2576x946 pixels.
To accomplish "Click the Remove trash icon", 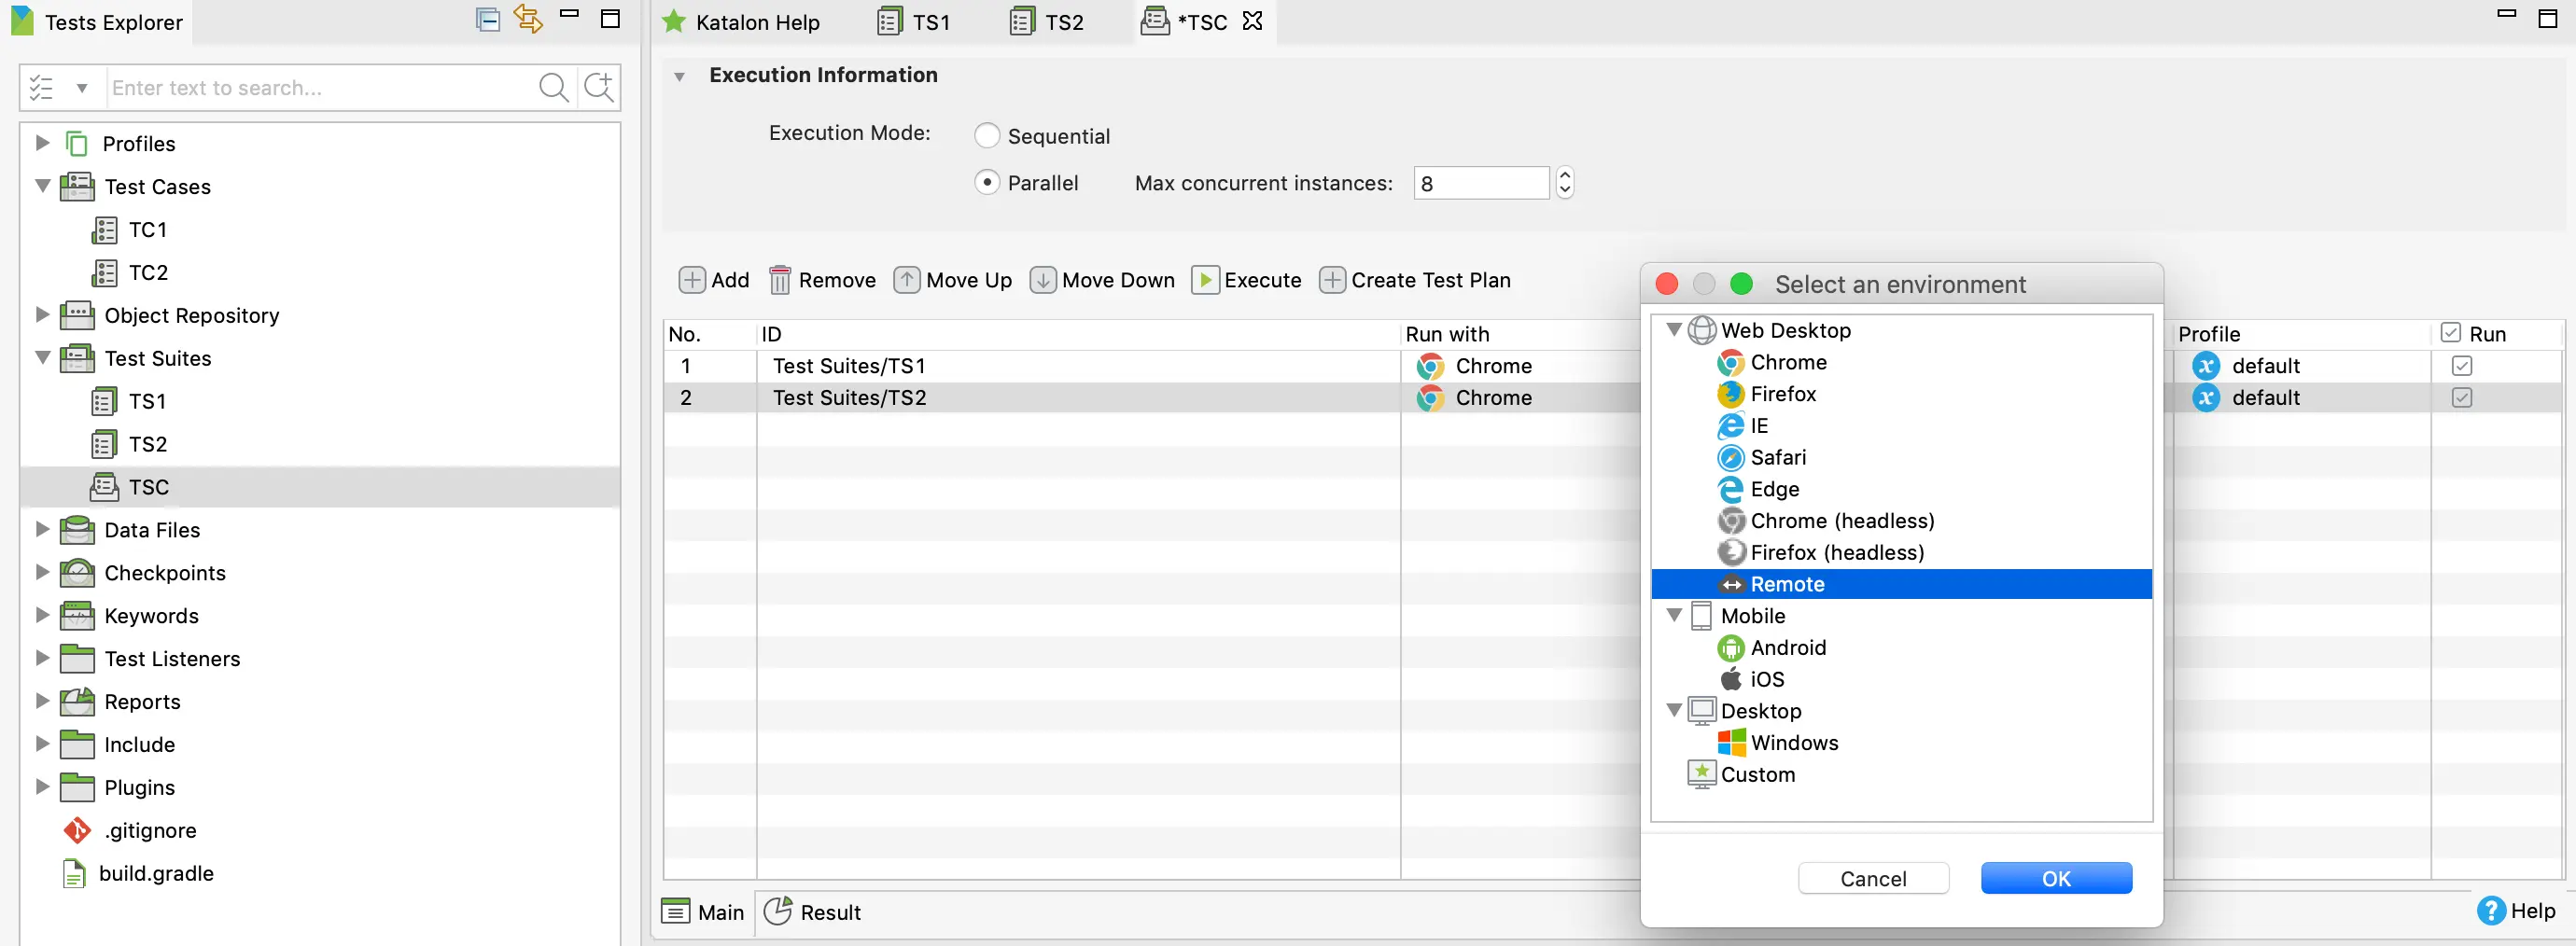I will [780, 280].
